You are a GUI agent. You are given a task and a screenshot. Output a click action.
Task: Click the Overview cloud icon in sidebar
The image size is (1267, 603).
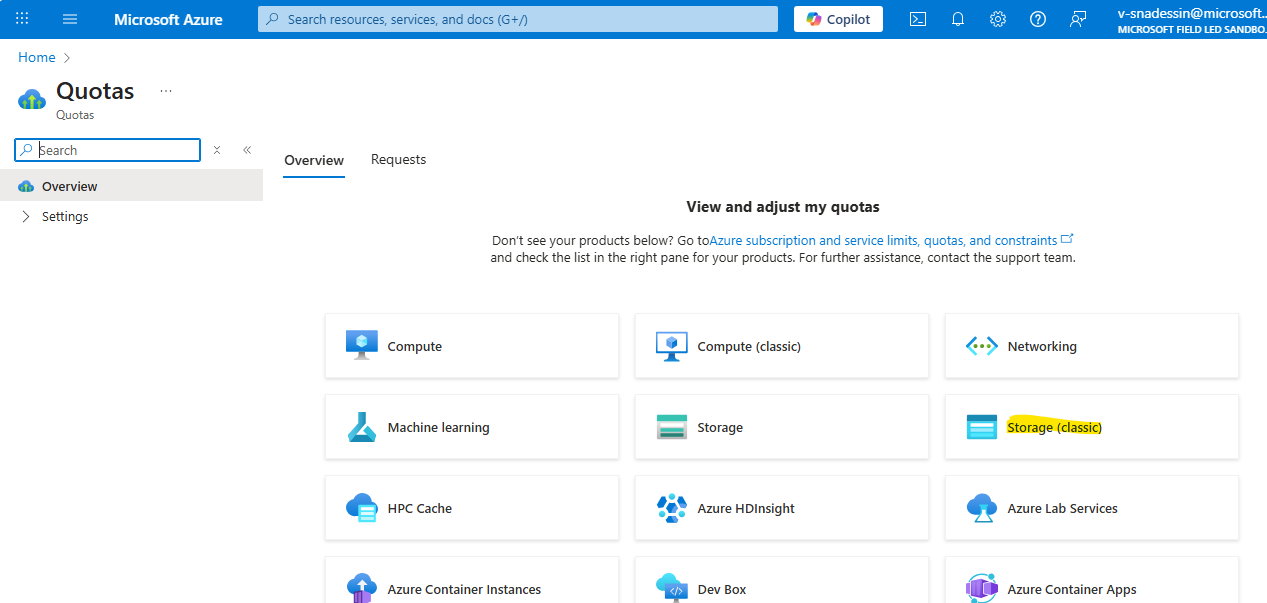coord(26,186)
